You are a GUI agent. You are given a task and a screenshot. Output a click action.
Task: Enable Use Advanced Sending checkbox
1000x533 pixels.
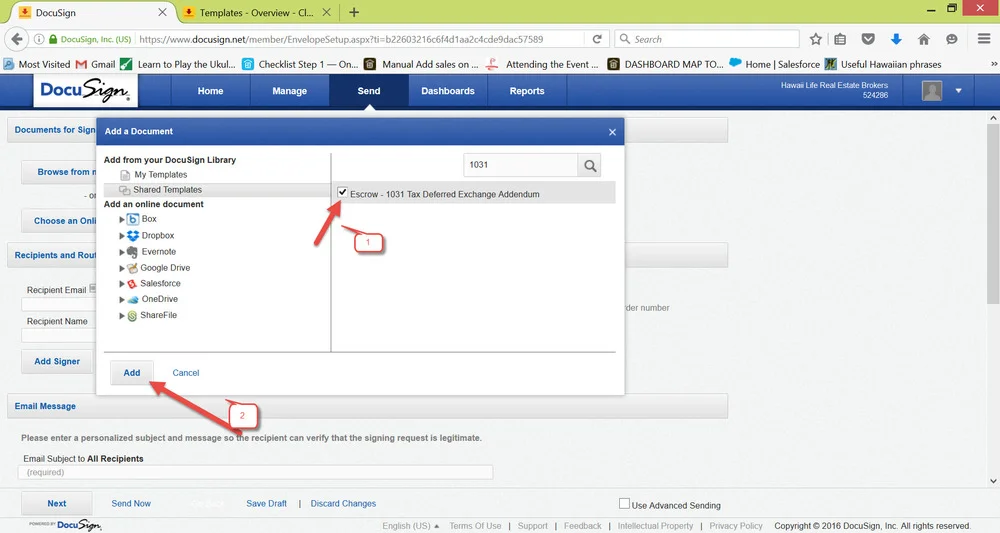click(624, 504)
